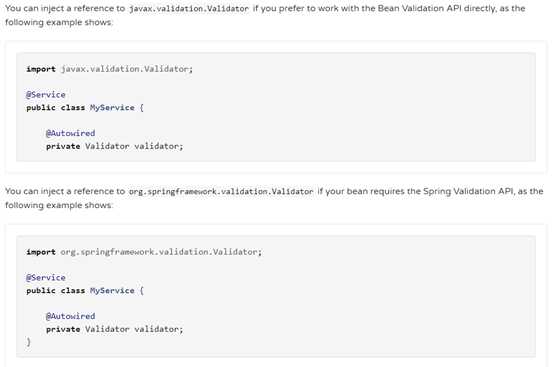Click the line 'import javax.validation.Validator;'
The image size is (554, 367).
coord(110,69)
